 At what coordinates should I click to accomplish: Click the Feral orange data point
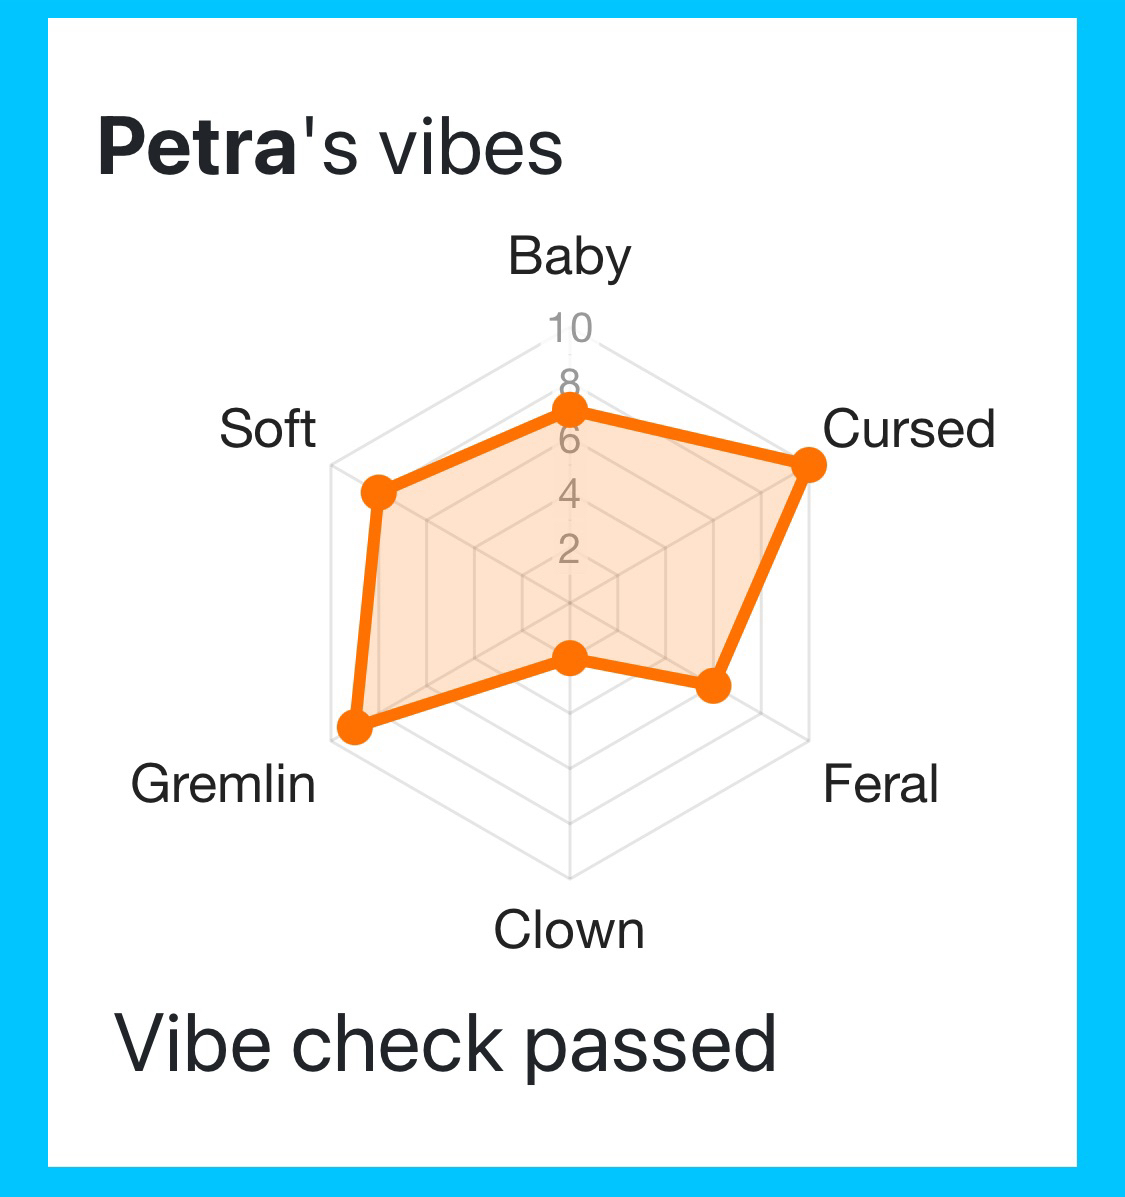[713, 686]
